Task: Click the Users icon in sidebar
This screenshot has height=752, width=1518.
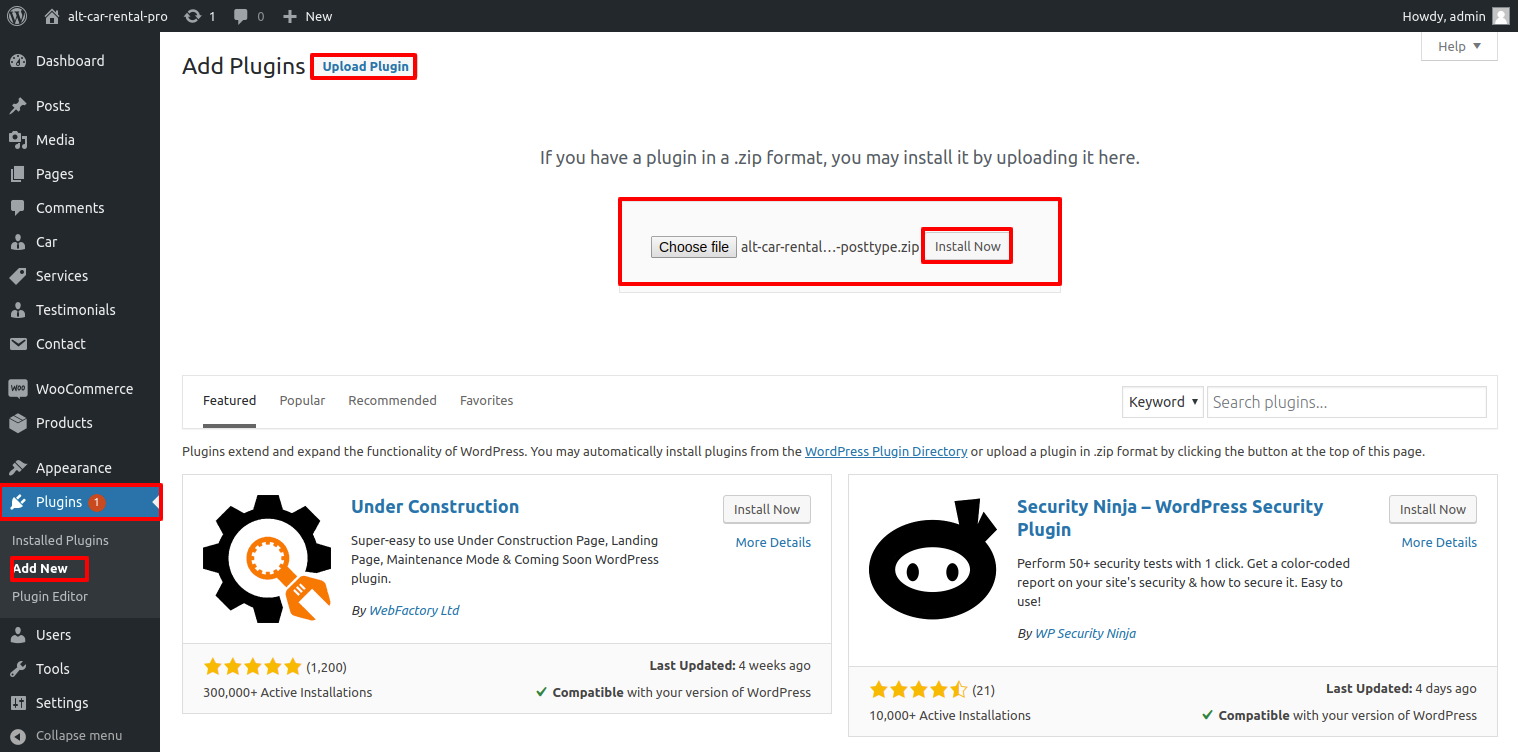Action: pos(18,635)
